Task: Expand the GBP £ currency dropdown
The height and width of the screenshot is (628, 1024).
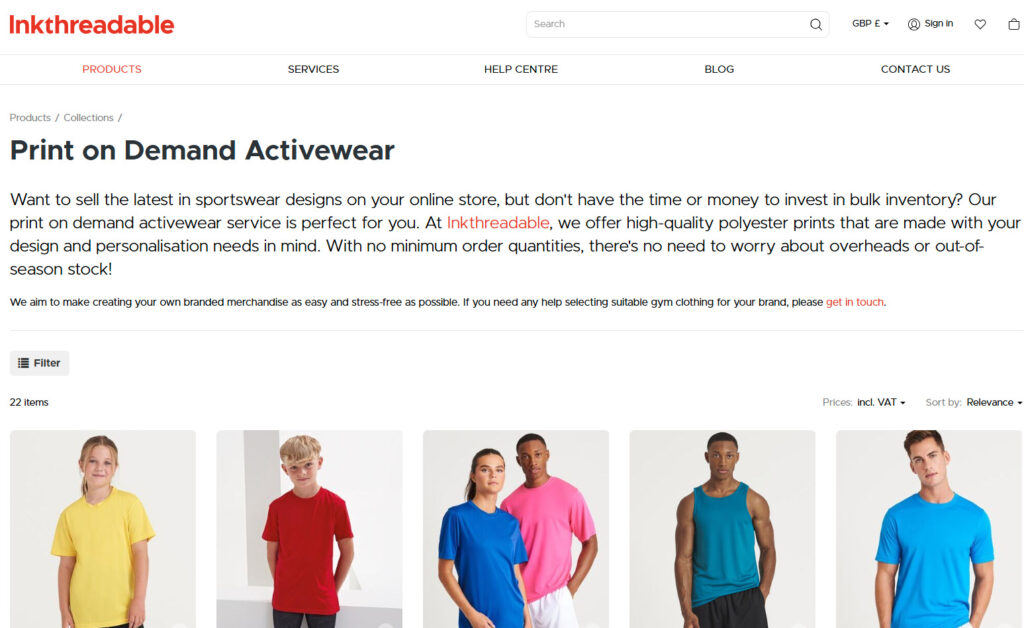Action: pyautogui.click(x=871, y=24)
